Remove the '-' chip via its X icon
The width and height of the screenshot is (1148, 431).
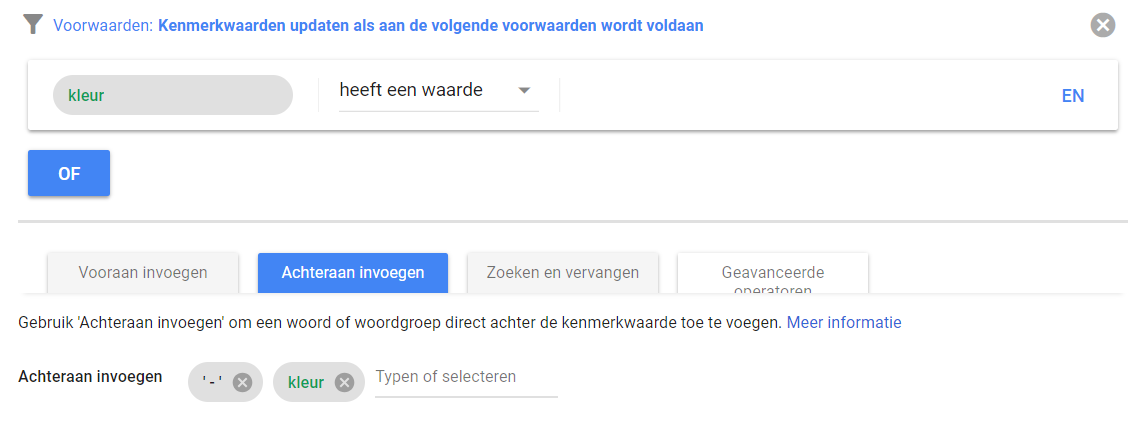(242, 382)
